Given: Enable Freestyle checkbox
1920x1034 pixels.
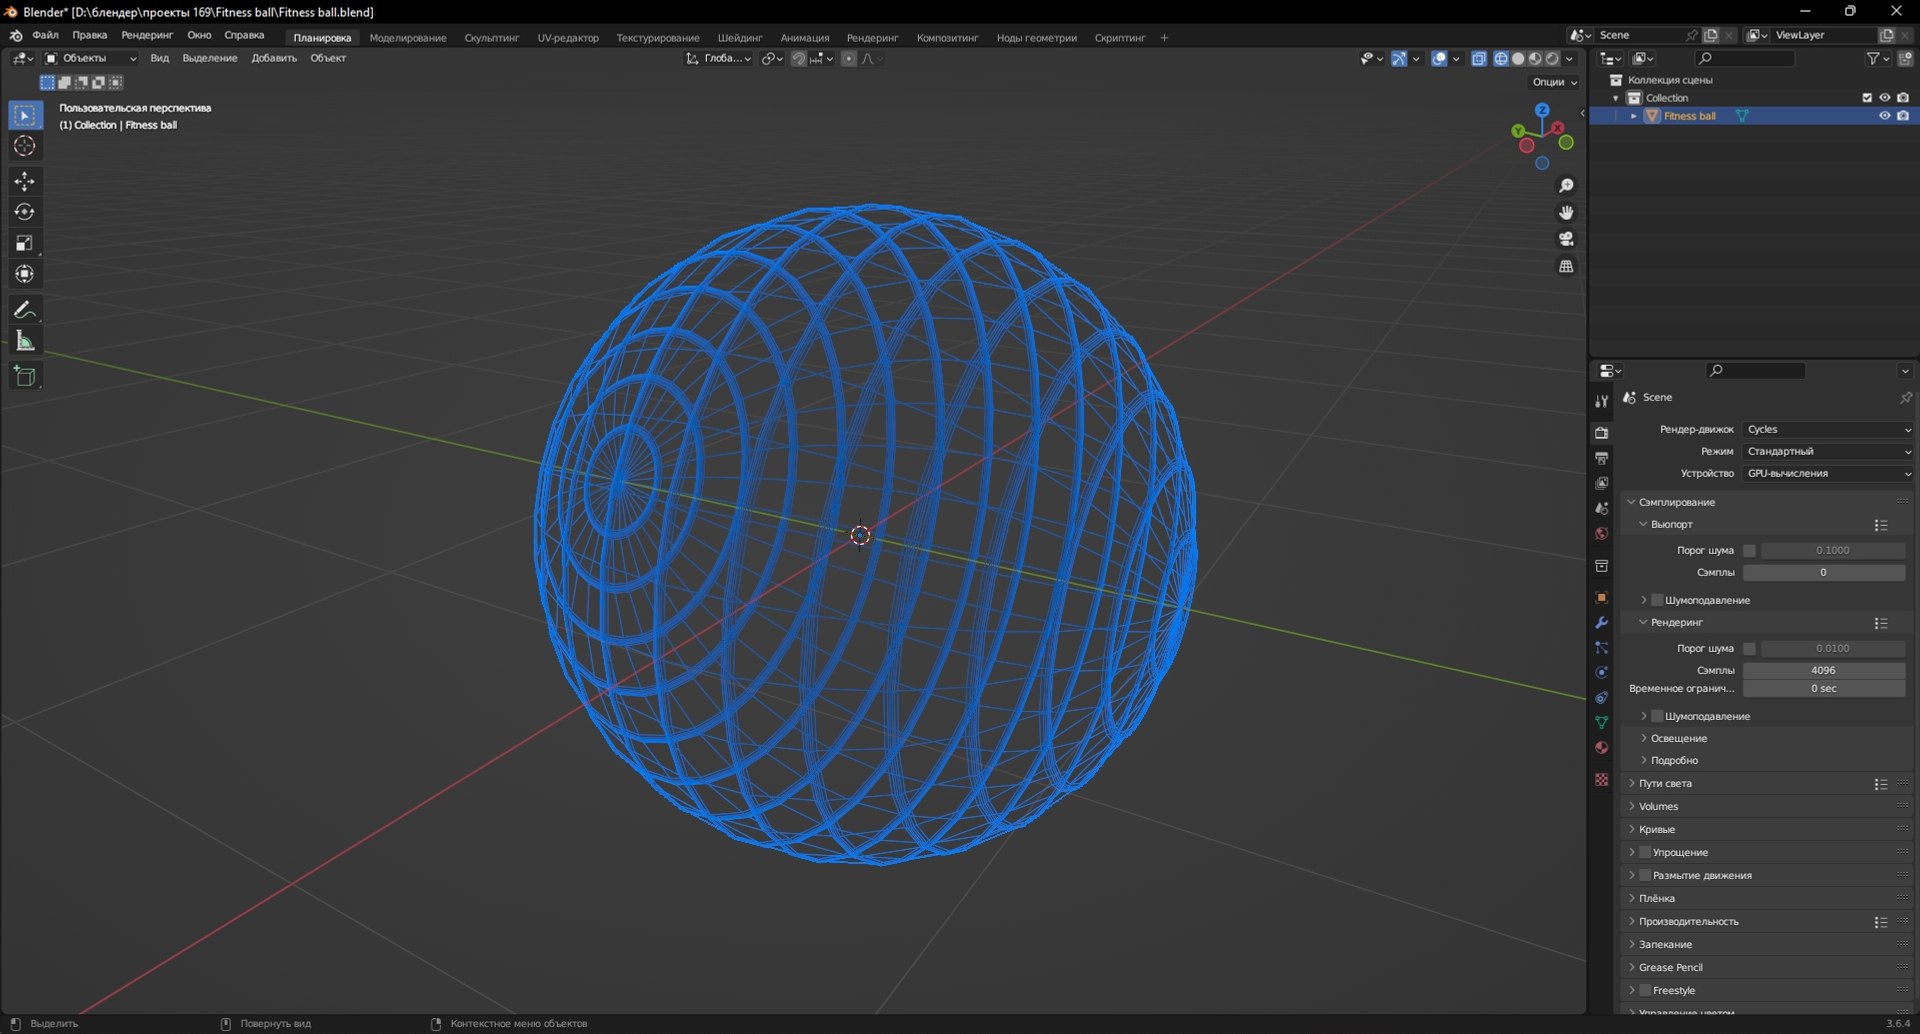Looking at the screenshot, I should 1645,990.
